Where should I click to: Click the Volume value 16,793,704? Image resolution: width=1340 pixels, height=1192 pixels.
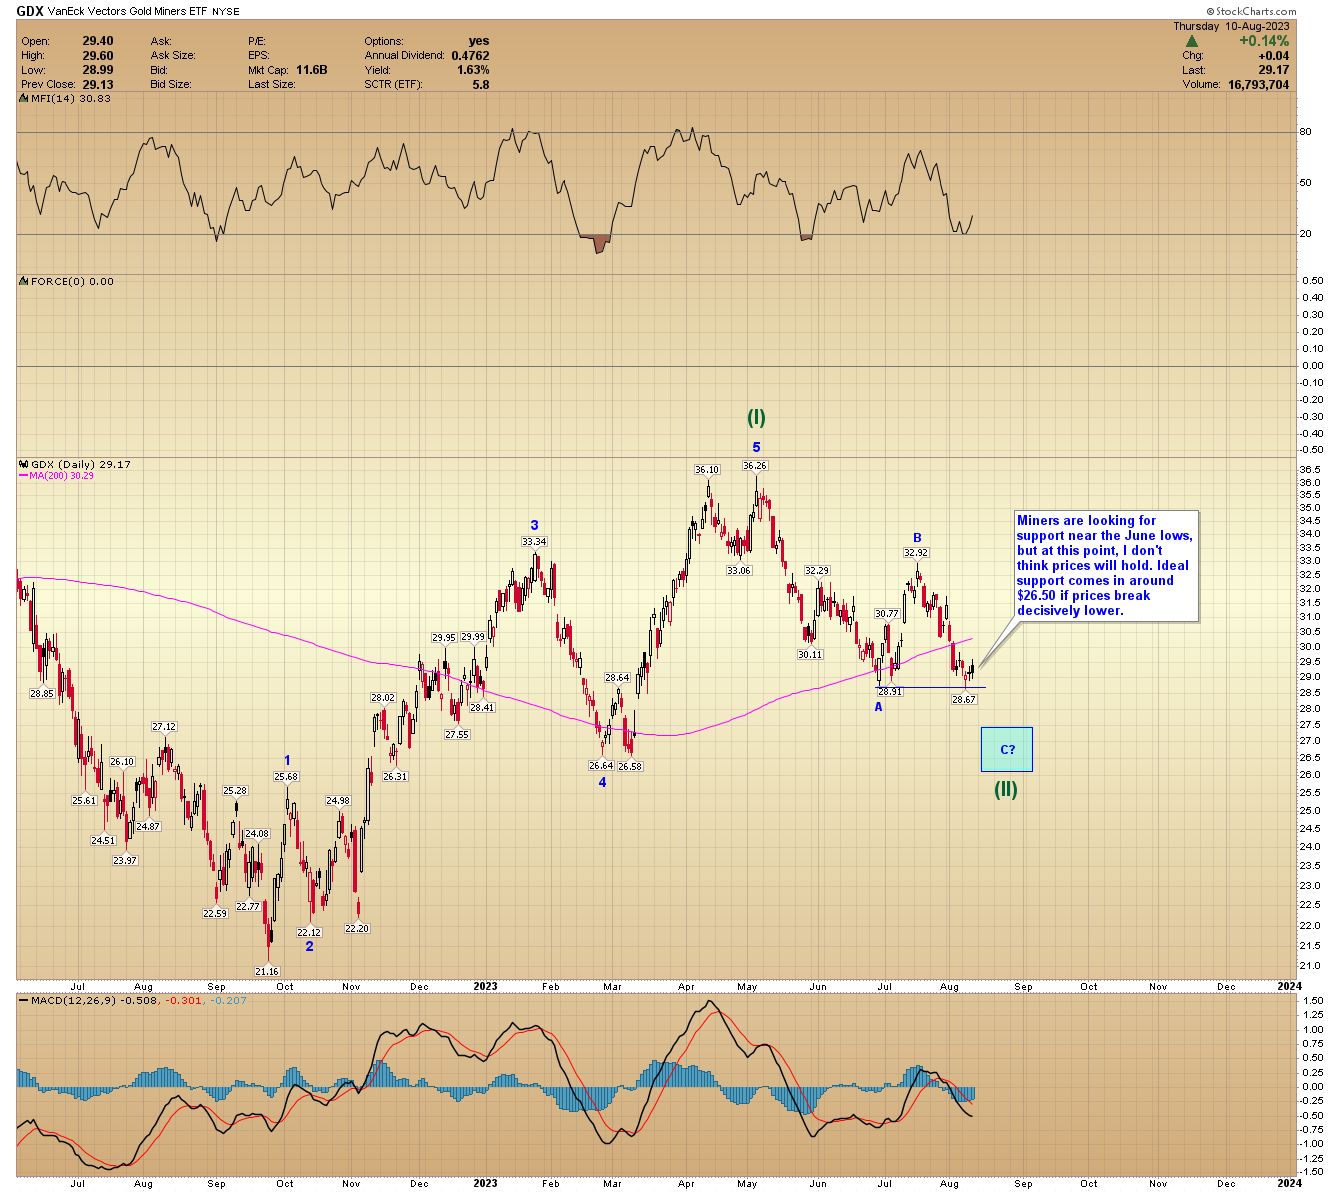1258,85
